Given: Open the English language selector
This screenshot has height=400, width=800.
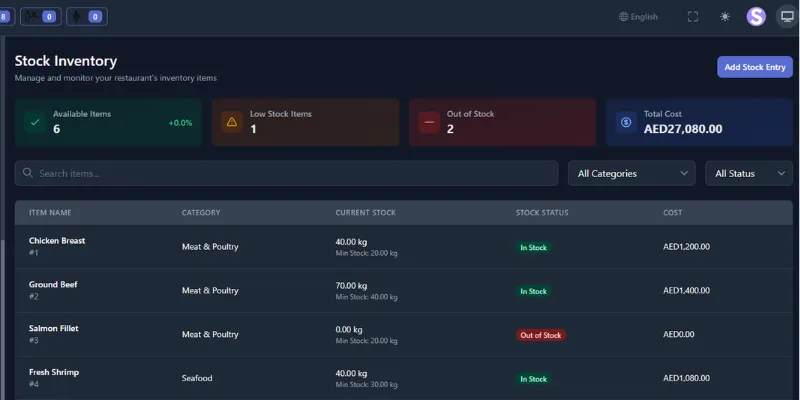Looking at the screenshot, I should [x=639, y=17].
